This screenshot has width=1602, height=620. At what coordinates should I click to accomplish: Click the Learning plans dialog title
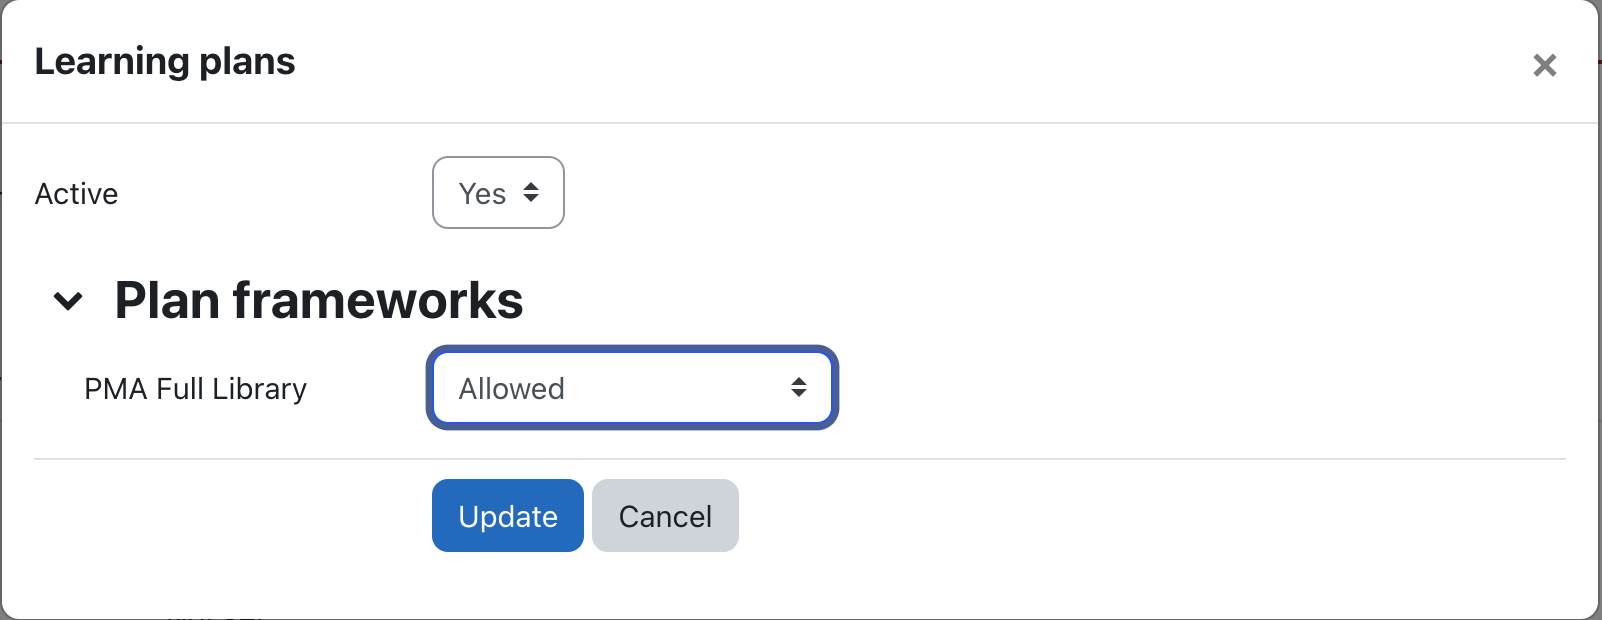click(x=165, y=62)
